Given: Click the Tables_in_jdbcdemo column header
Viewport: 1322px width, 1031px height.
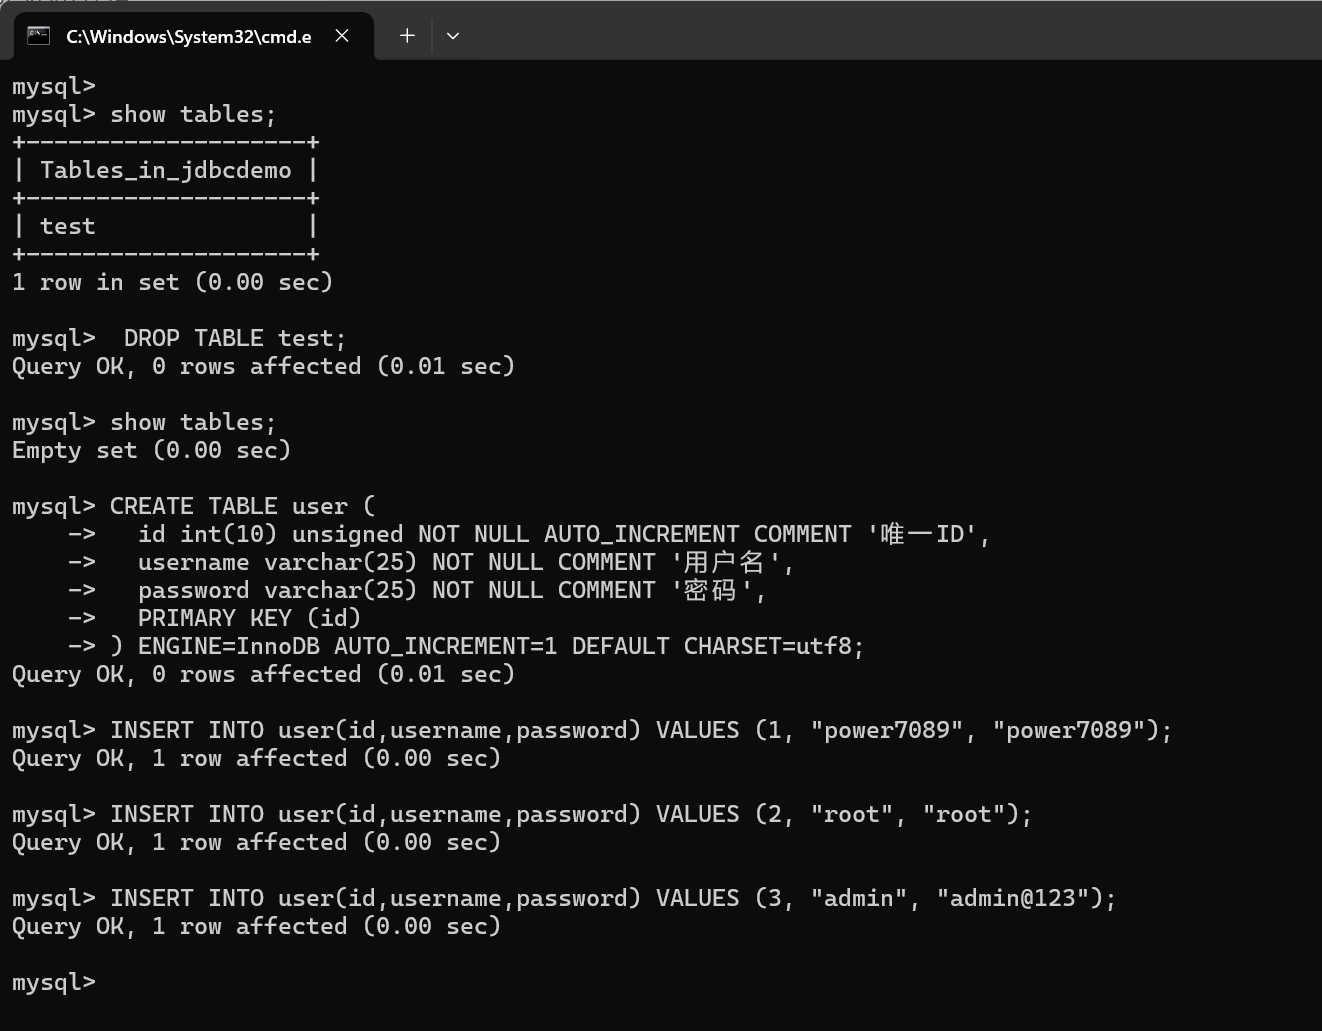Looking at the screenshot, I should 165,170.
